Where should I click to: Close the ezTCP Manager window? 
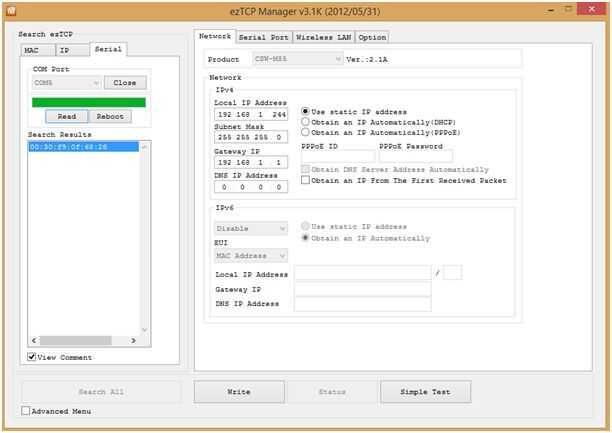591,9
